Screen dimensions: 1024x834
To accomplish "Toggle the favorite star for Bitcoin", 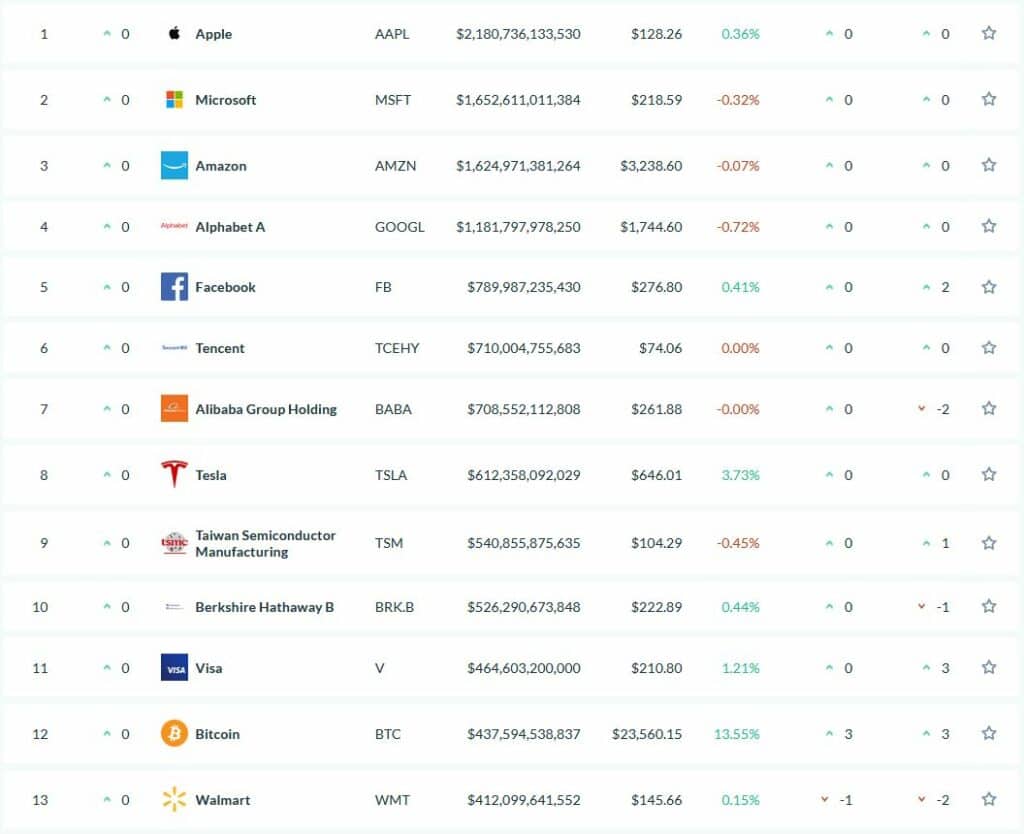I will [989, 734].
